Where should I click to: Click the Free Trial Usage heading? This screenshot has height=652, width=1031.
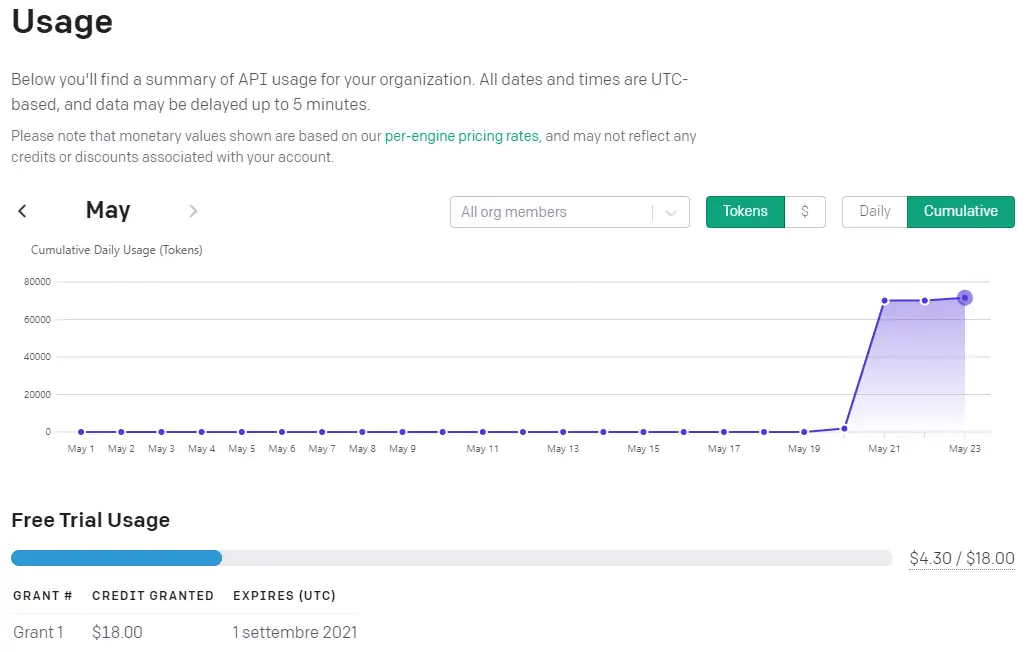pyautogui.click(x=90, y=520)
